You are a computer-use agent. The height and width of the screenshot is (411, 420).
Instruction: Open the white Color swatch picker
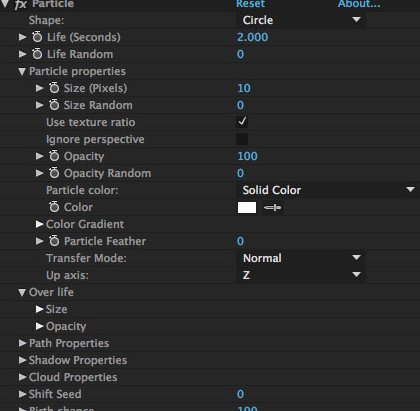tap(247, 207)
